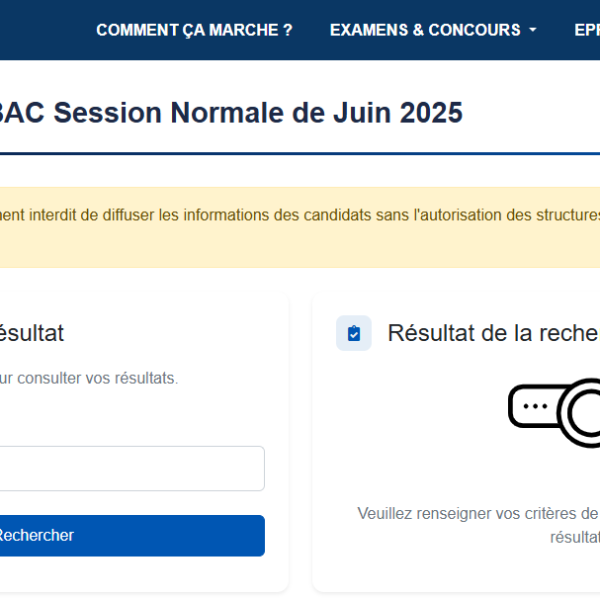Click the blue divider line under the title

pyautogui.click(x=300, y=154)
